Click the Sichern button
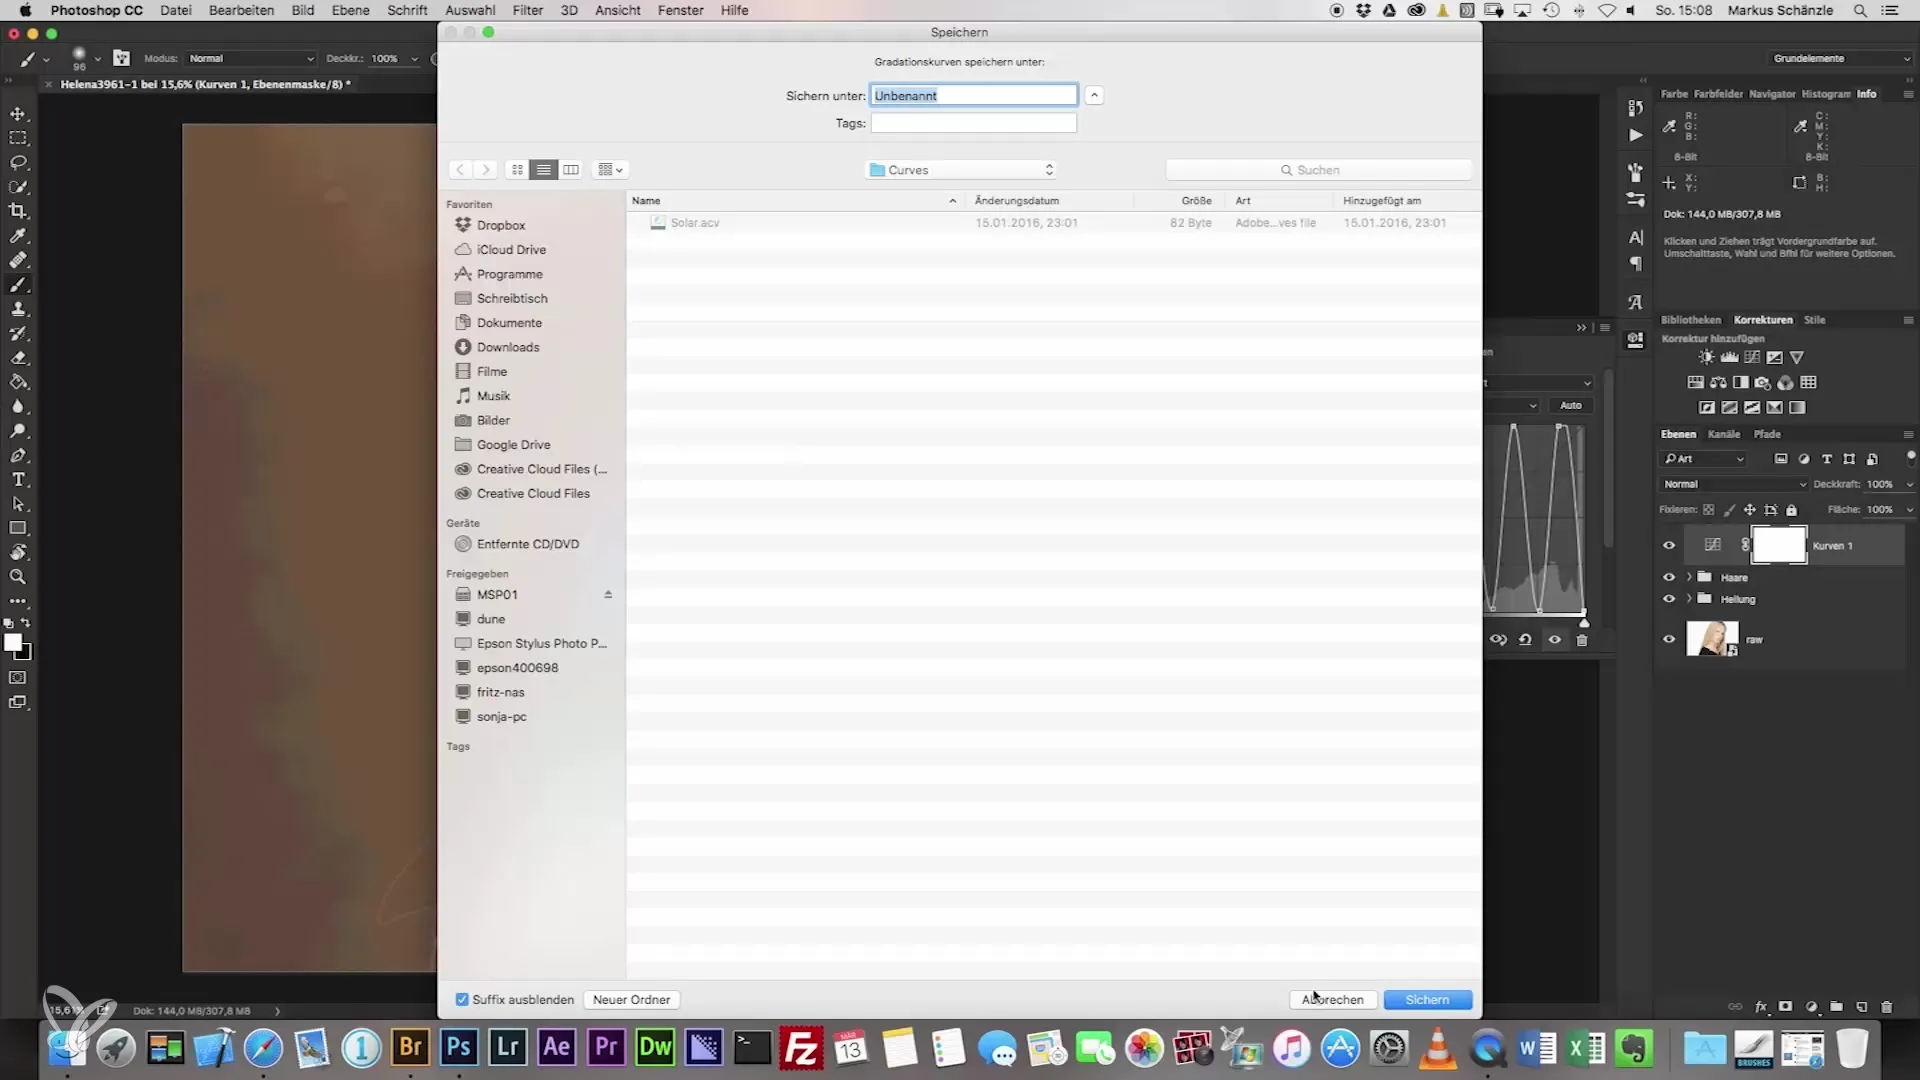The height and width of the screenshot is (1080, 1920). pyautogui.click(x=1427, y=1000)
